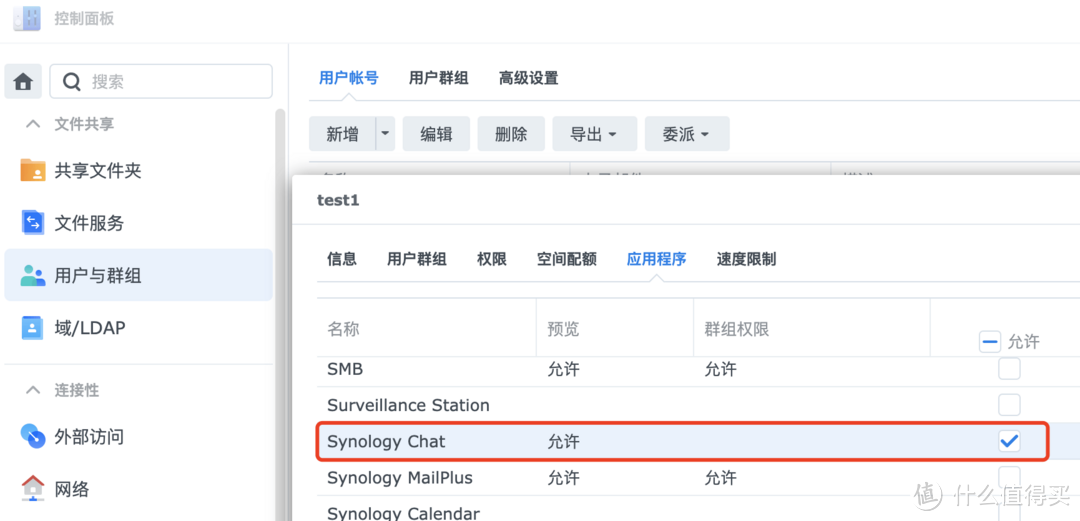Click the 名称 column header

[x=343, y=329]
